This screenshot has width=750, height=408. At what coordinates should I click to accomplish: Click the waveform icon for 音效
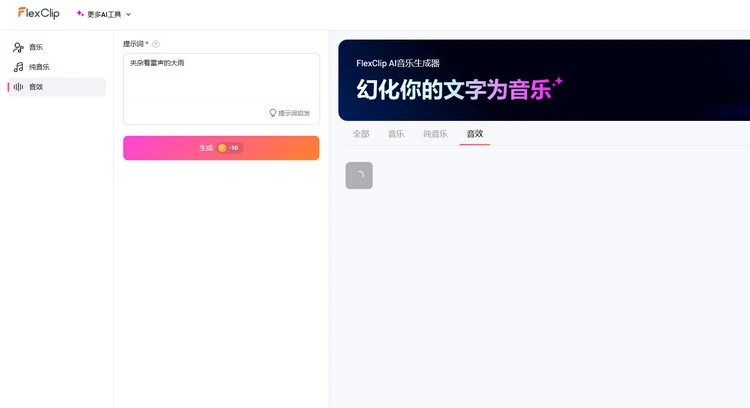tap(18, 87)
